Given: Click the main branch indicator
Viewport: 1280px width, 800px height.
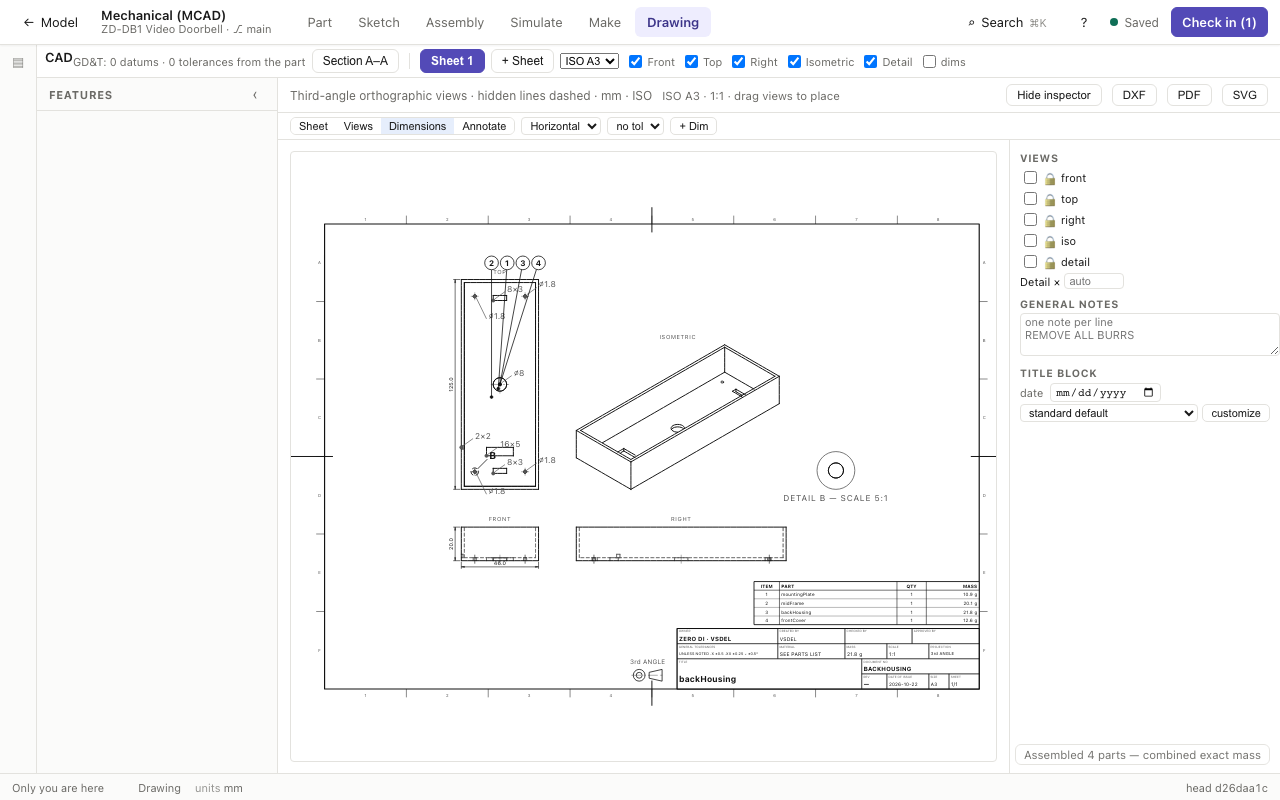Looking at the screenshot, I should tap(252, 29).
